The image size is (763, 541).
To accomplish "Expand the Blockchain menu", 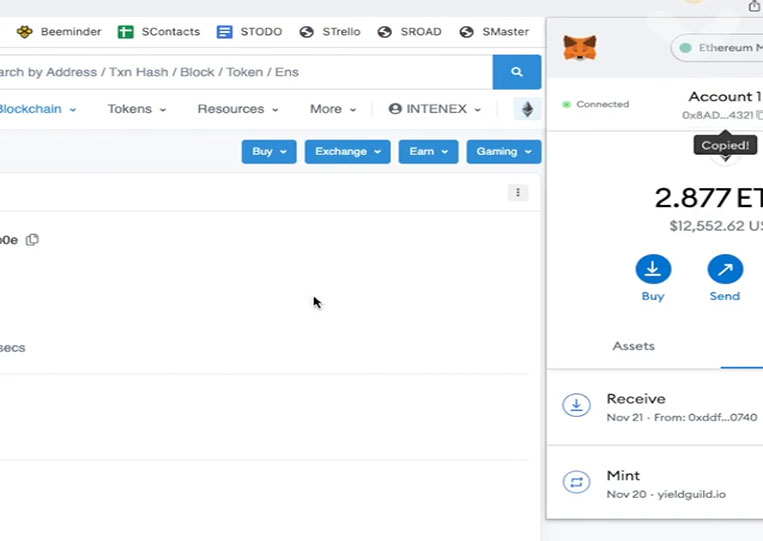I will point(38,109).
